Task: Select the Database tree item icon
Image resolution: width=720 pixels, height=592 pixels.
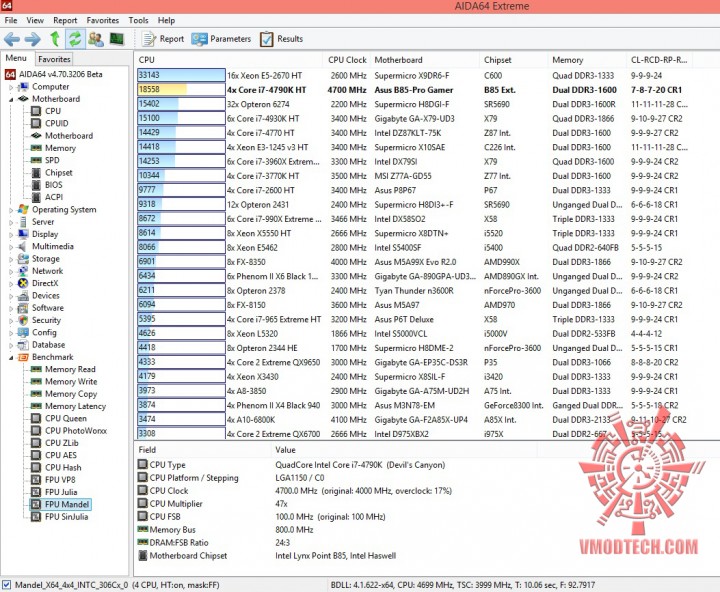Action: coord(23,345)
